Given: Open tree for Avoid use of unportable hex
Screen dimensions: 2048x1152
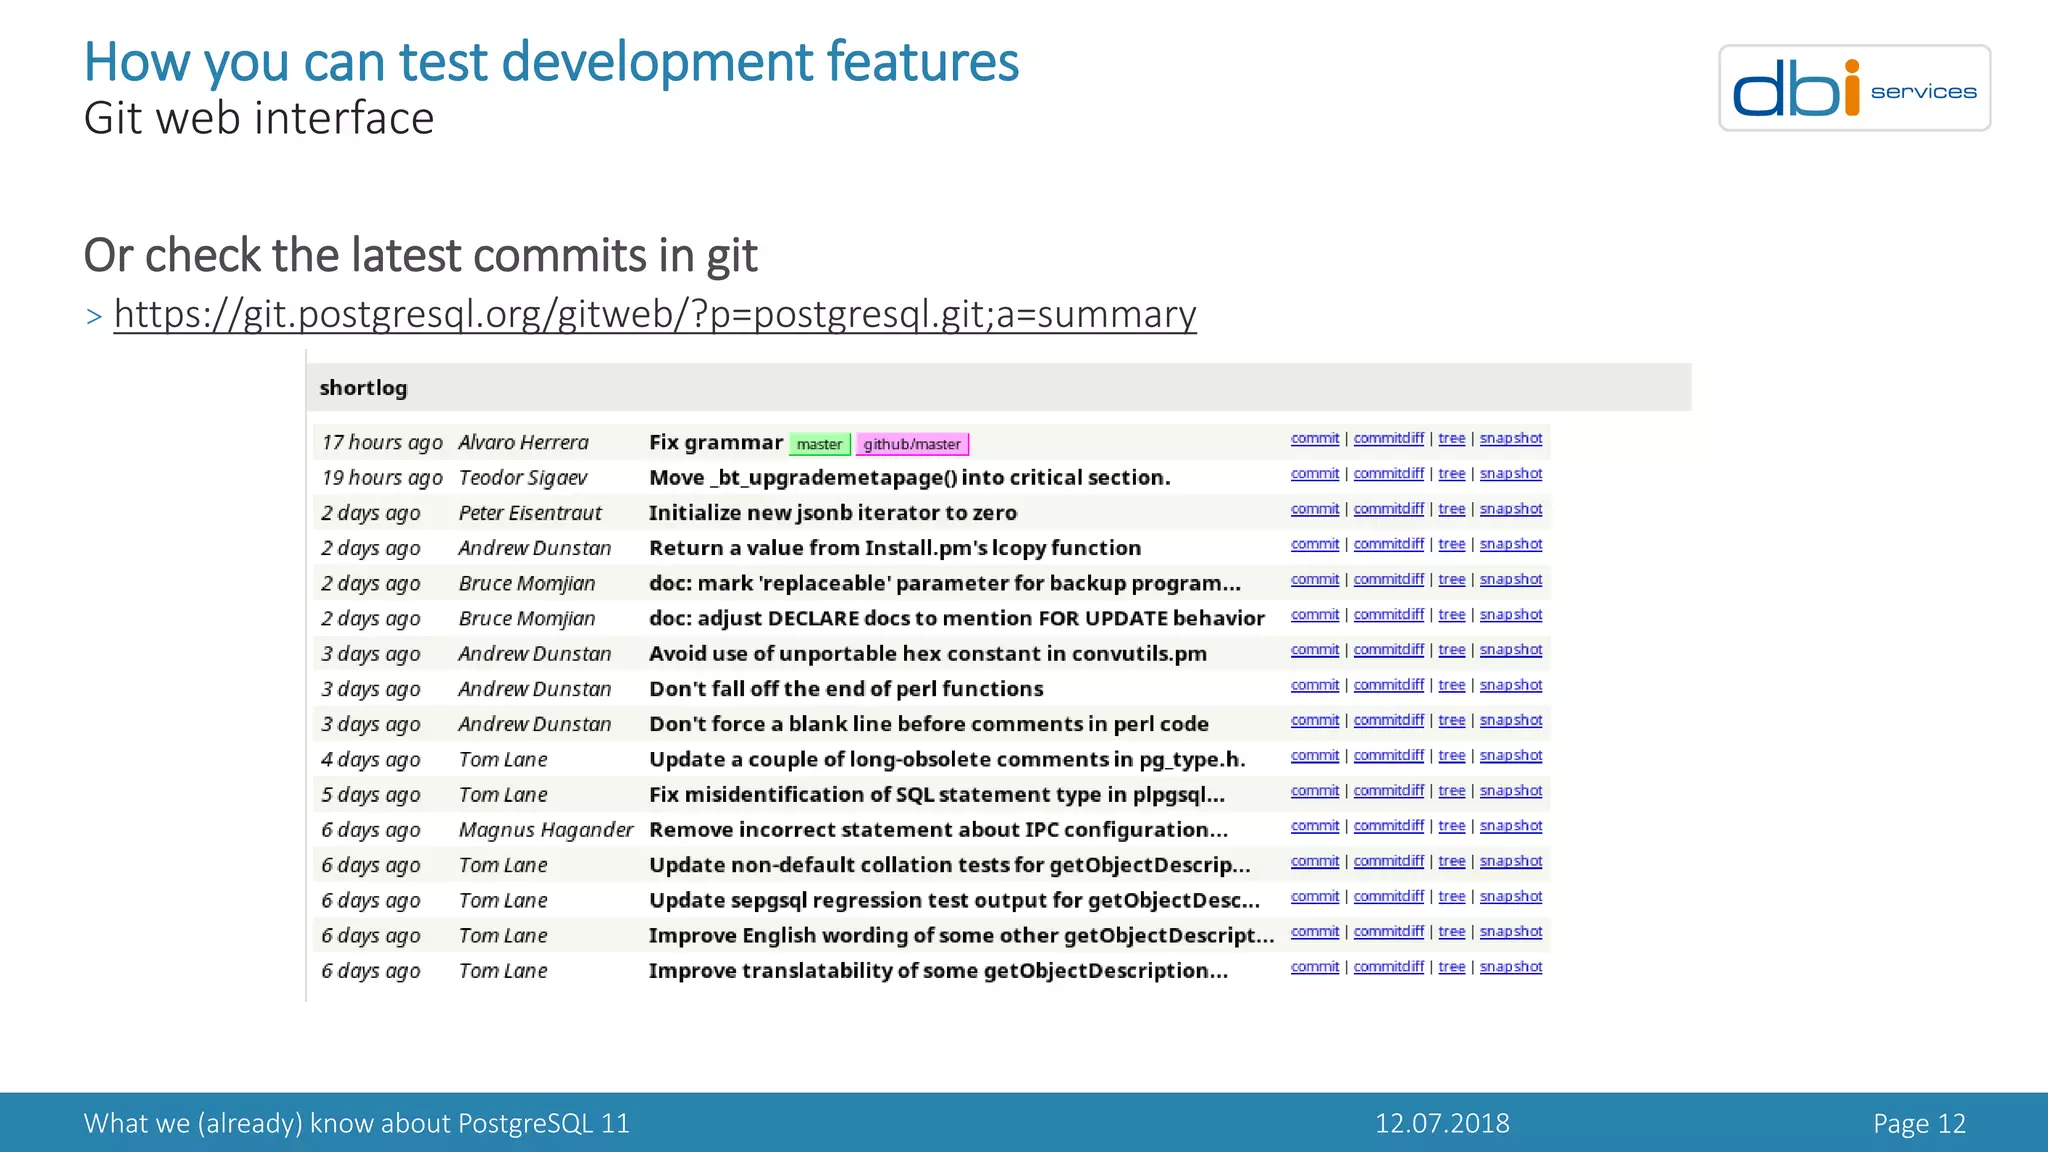Looking at the screenshot, I should pyautogui.click(x=1451, y=649).
